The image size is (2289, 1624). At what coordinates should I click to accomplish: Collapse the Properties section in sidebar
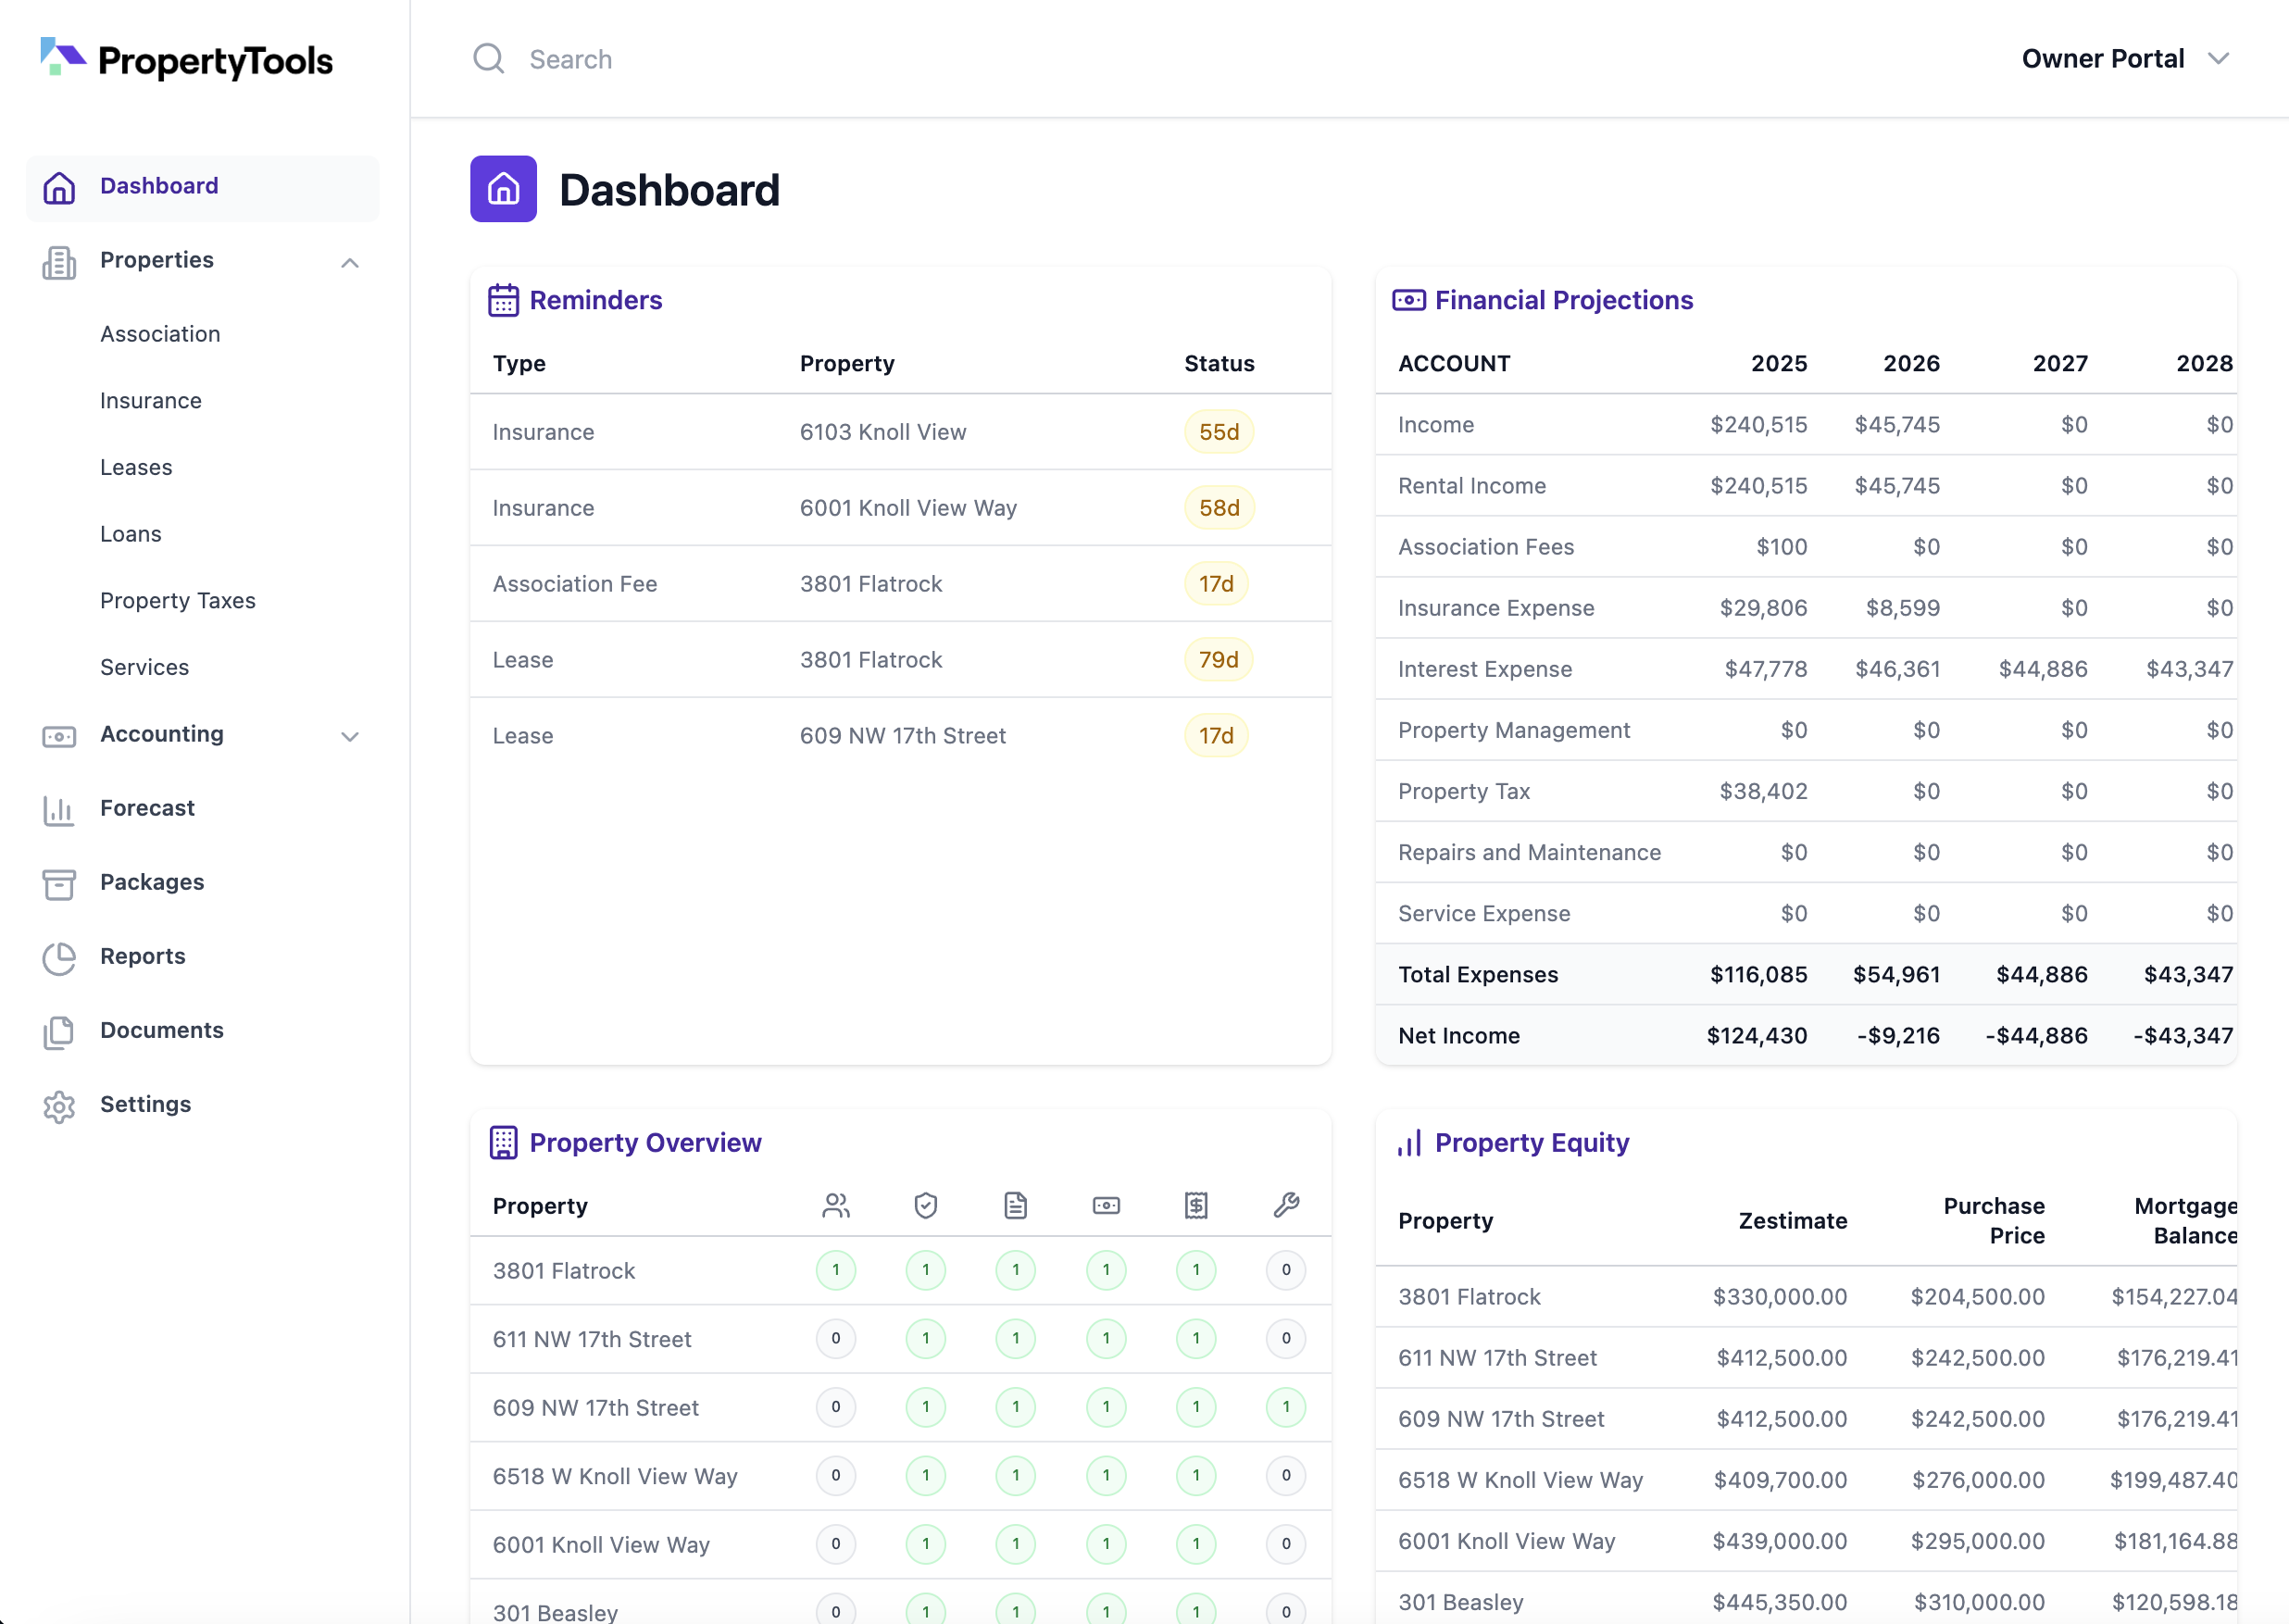pos(349,262)
